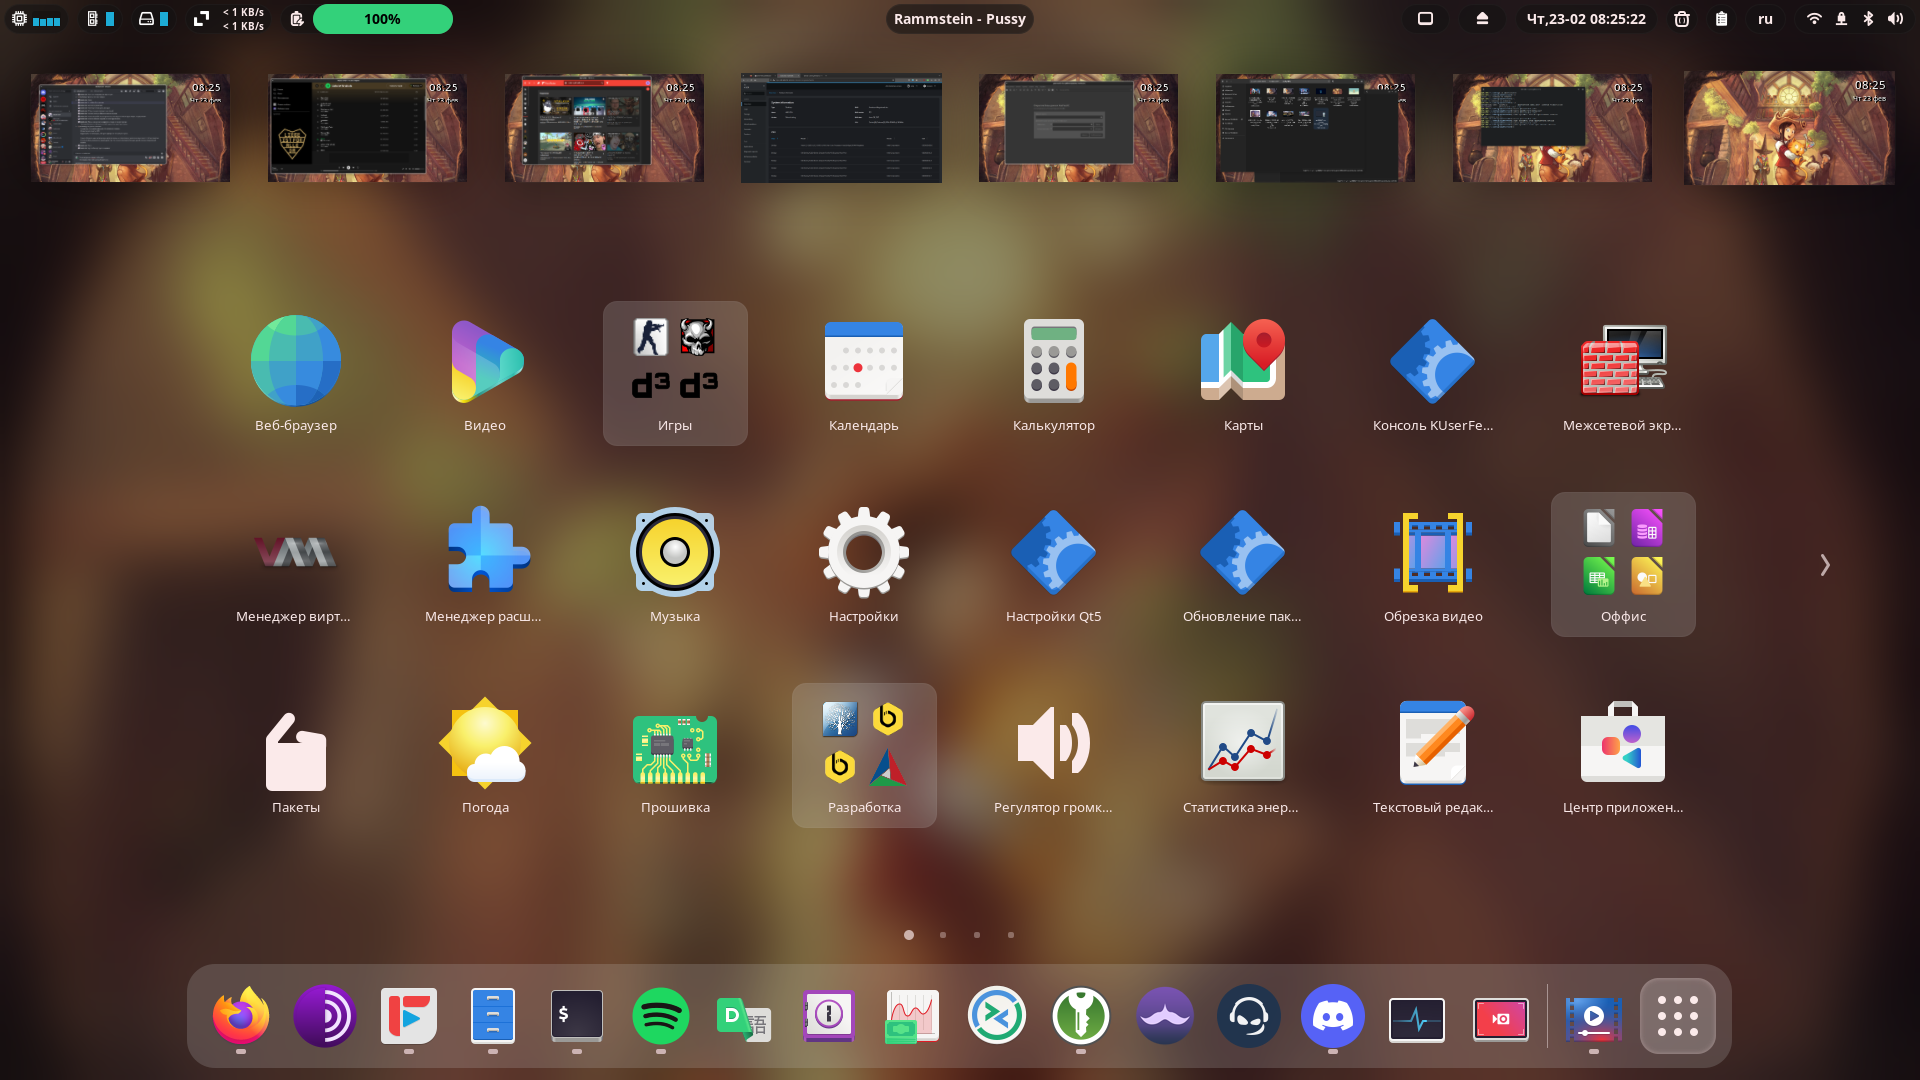Switch to second app grid page dot
The height and width of the screenshot is (1080, 1920).
(943, 935)
